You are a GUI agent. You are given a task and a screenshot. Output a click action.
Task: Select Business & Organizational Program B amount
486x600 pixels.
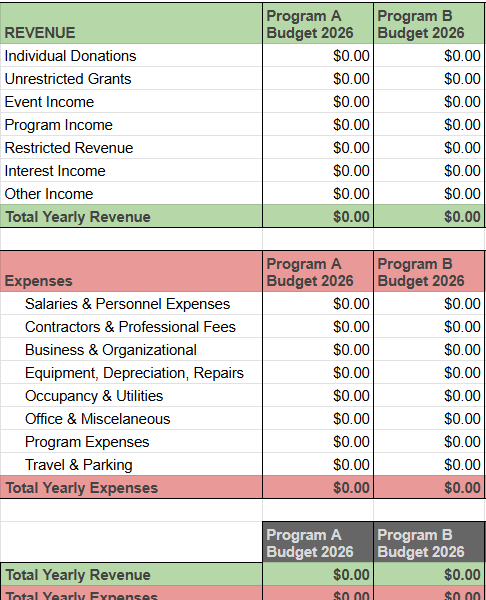click(x=429, y=349)
